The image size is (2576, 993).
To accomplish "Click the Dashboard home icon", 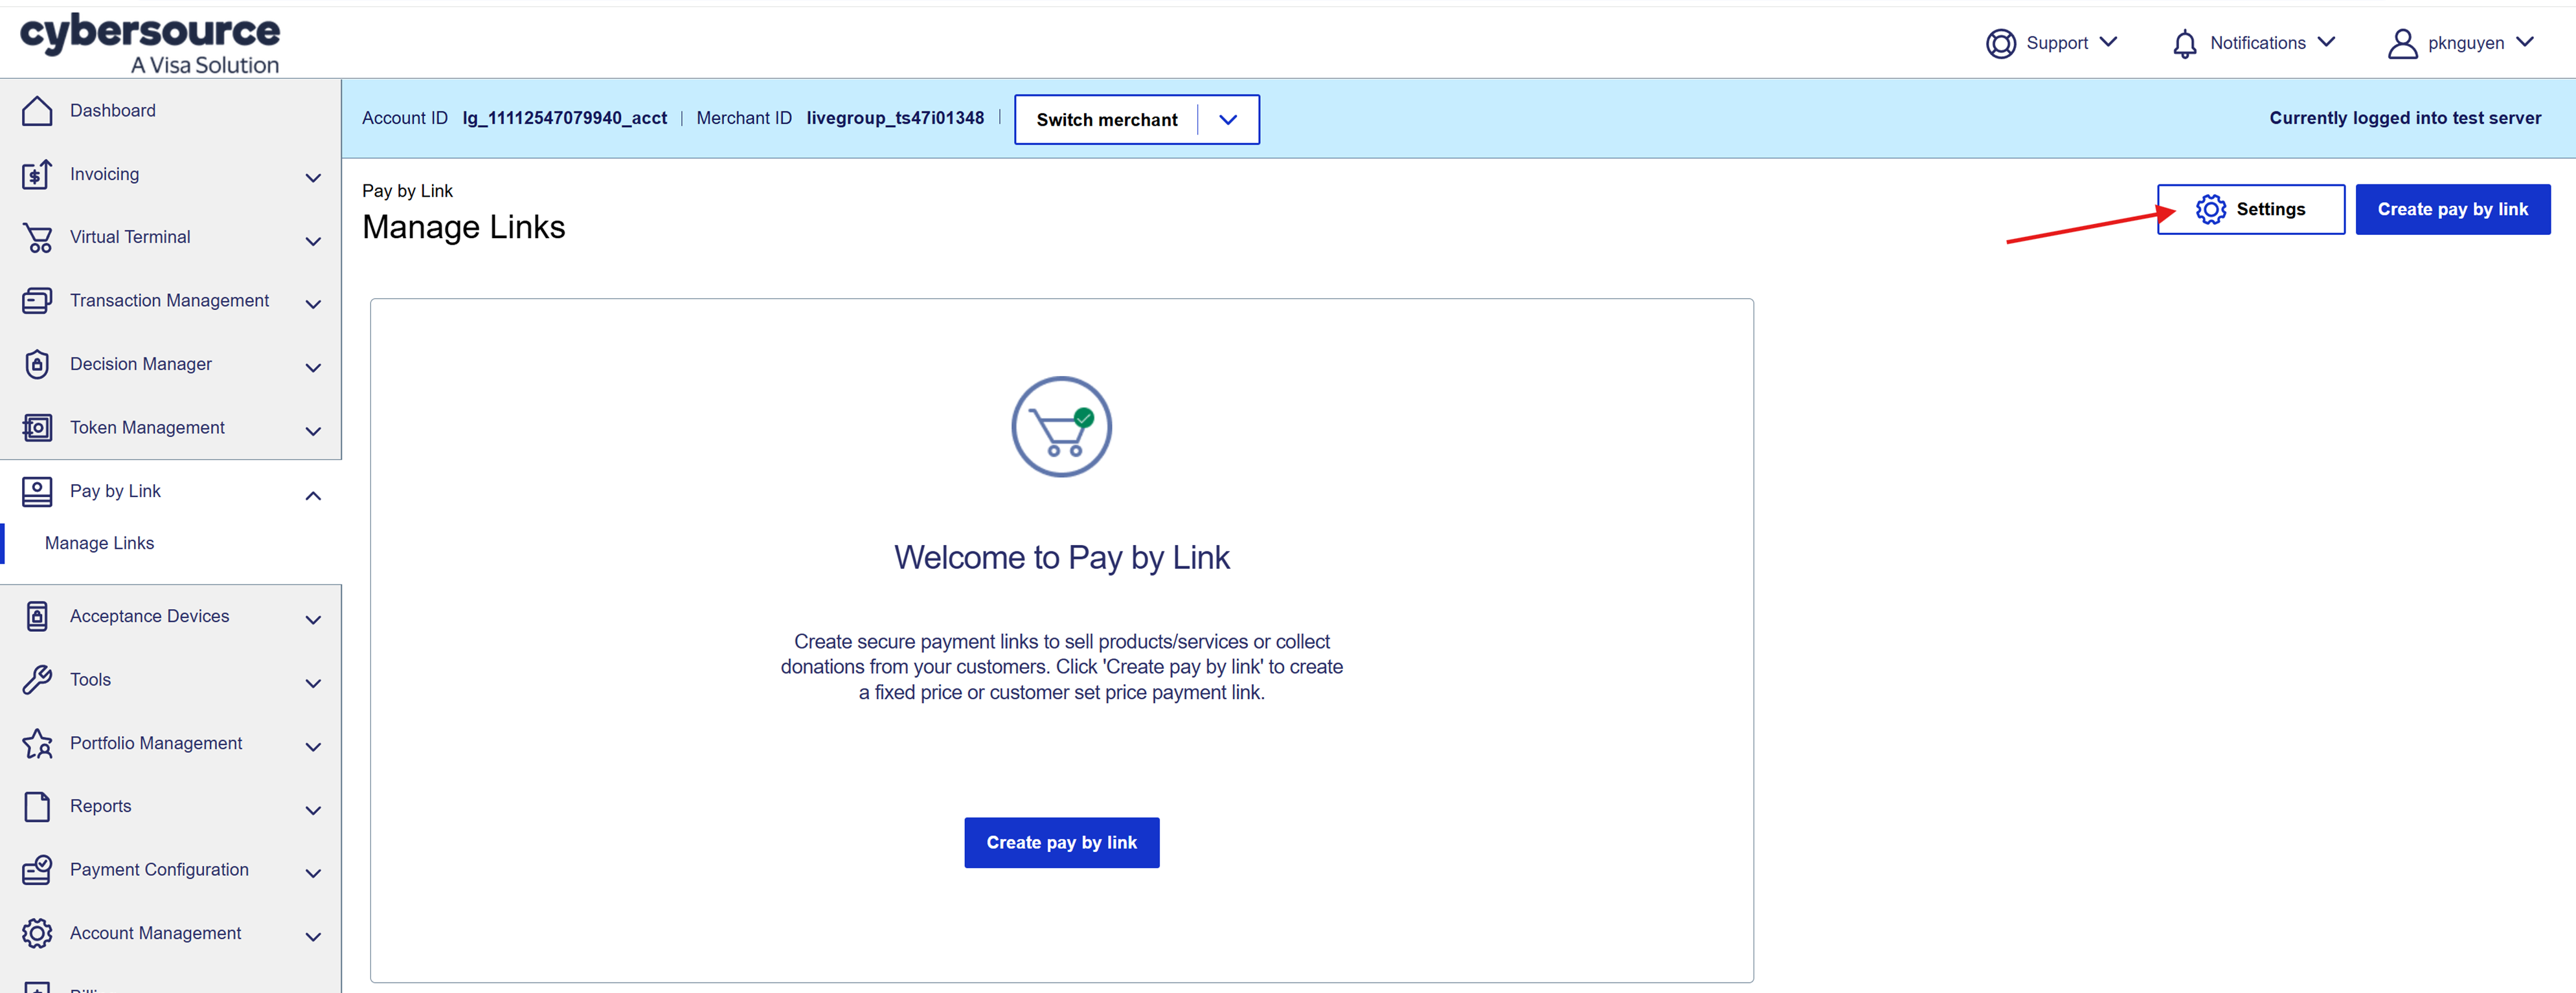I will click(x=37, y=111).
